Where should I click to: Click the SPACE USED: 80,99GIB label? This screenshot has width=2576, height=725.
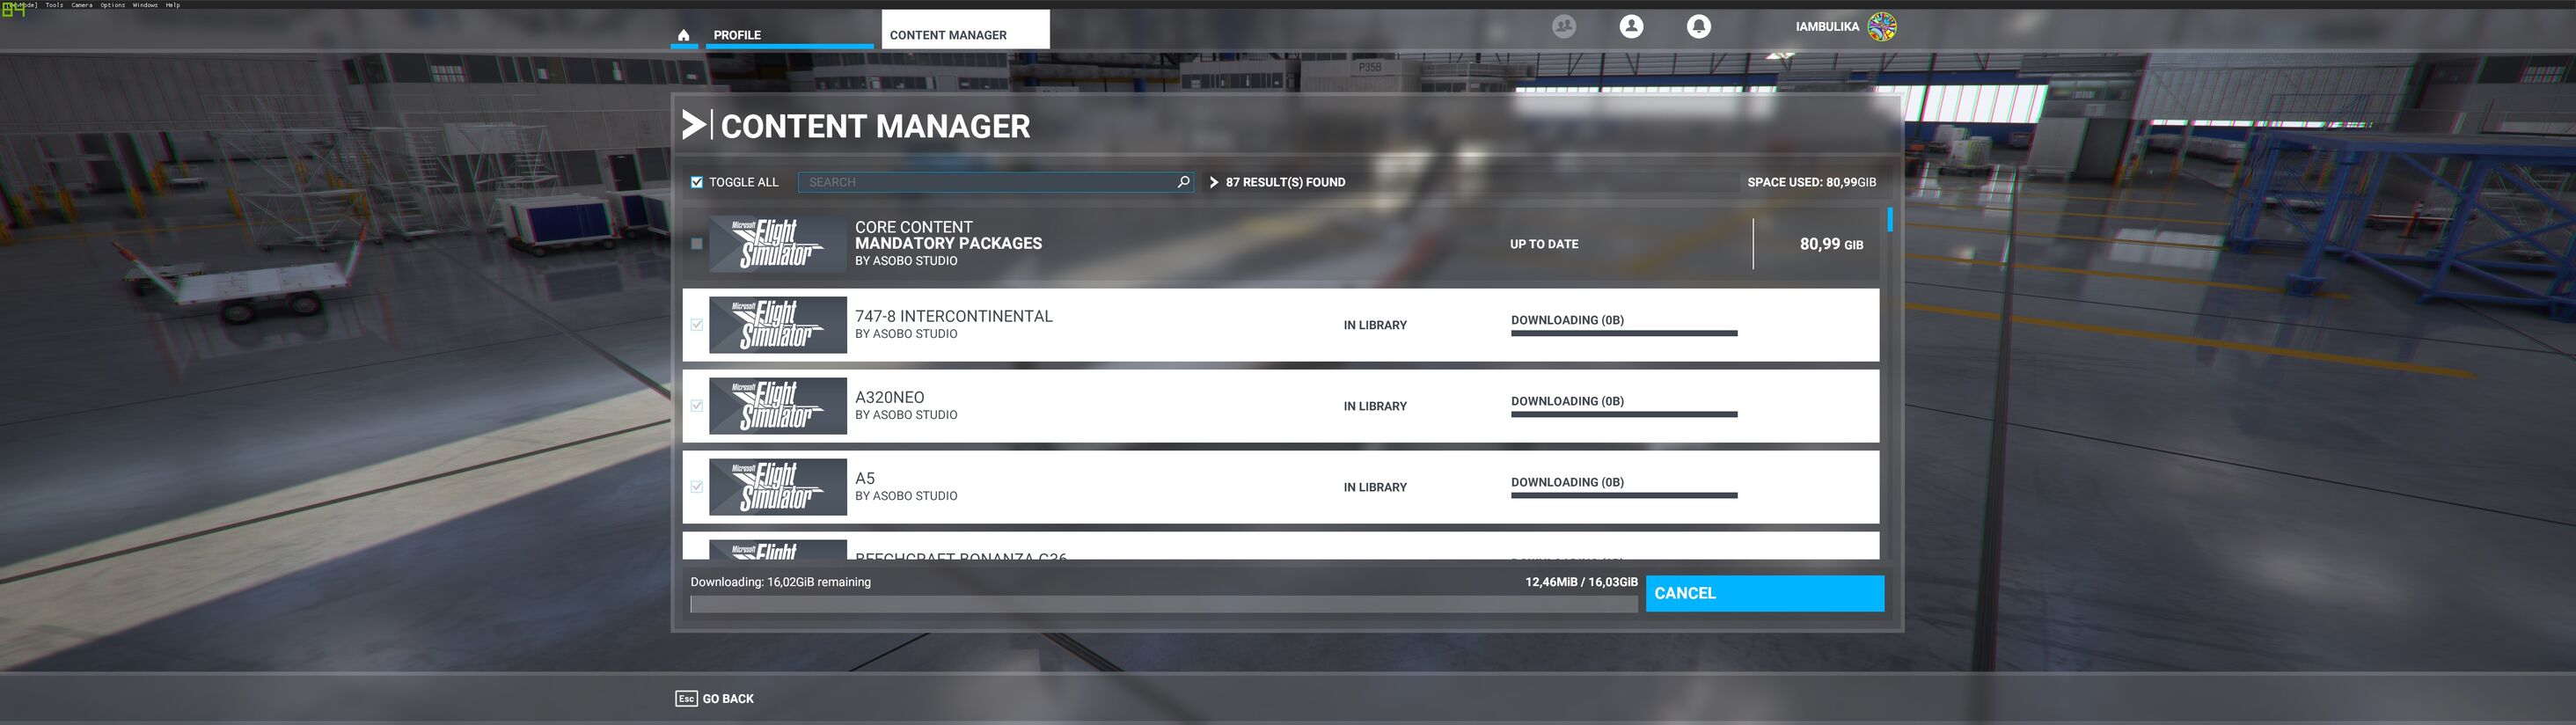1812,182
